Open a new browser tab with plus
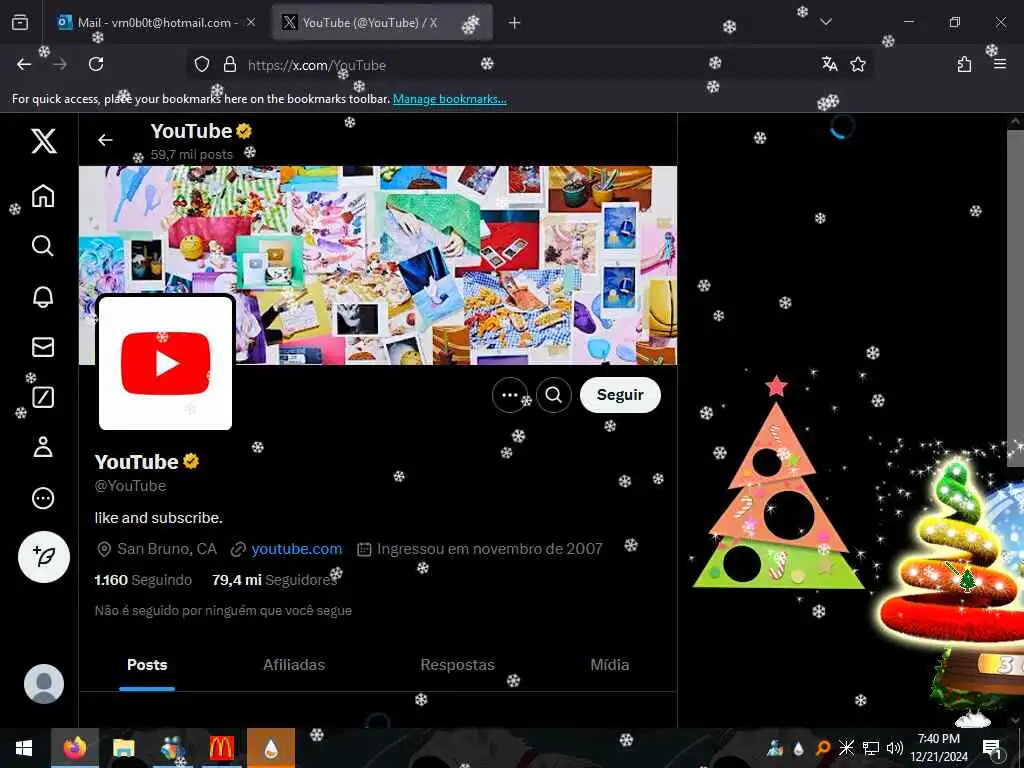The image size is (1024, 768). pyautogui.click(x=515, y=23)
